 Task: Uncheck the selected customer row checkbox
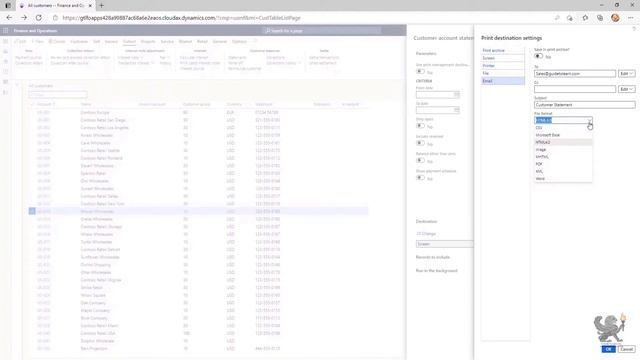click(32, 211)
